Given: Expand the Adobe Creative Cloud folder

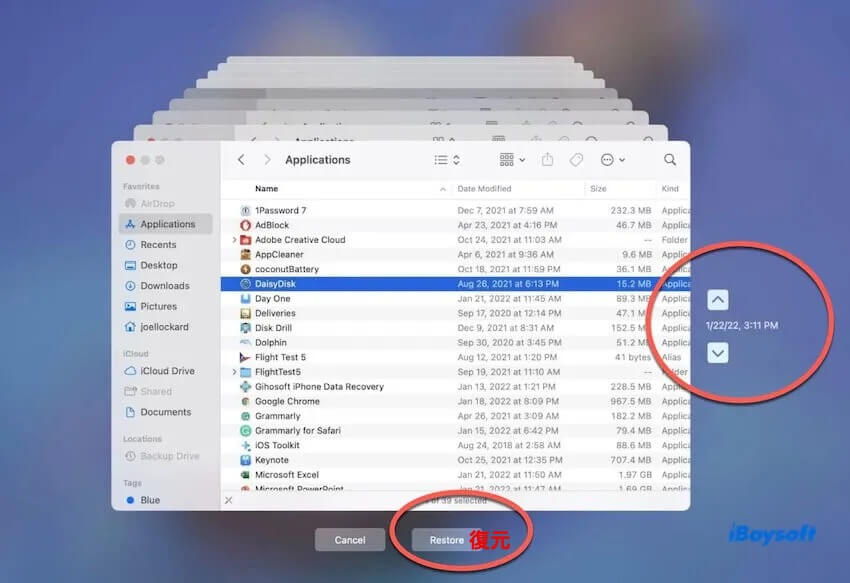Looking at the screenshot, I should pos(234,240).
